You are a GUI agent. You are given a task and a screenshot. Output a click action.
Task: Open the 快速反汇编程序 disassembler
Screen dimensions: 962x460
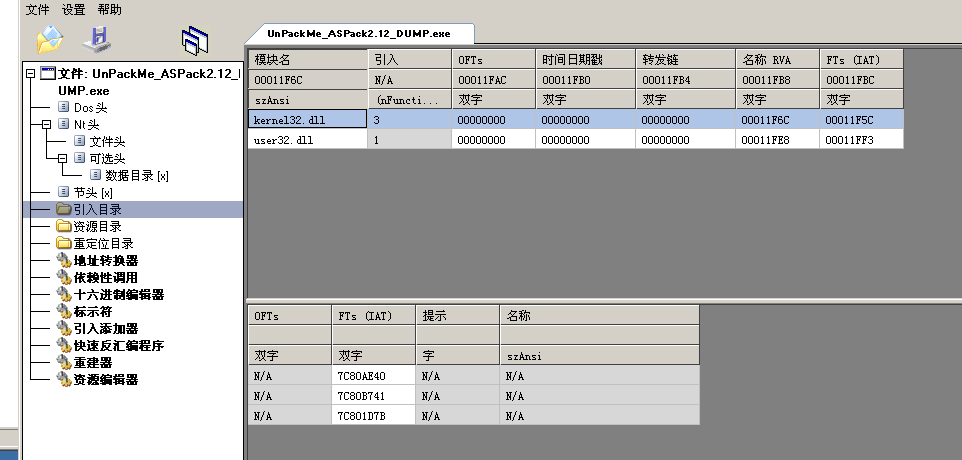tap(118, 345)
